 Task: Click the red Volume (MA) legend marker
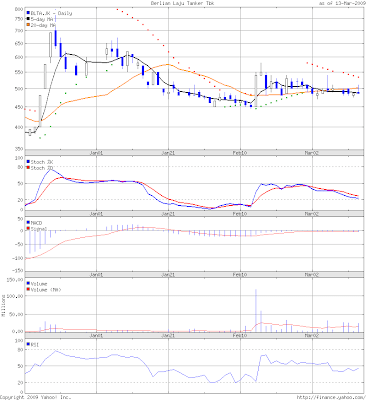point(28,290)
